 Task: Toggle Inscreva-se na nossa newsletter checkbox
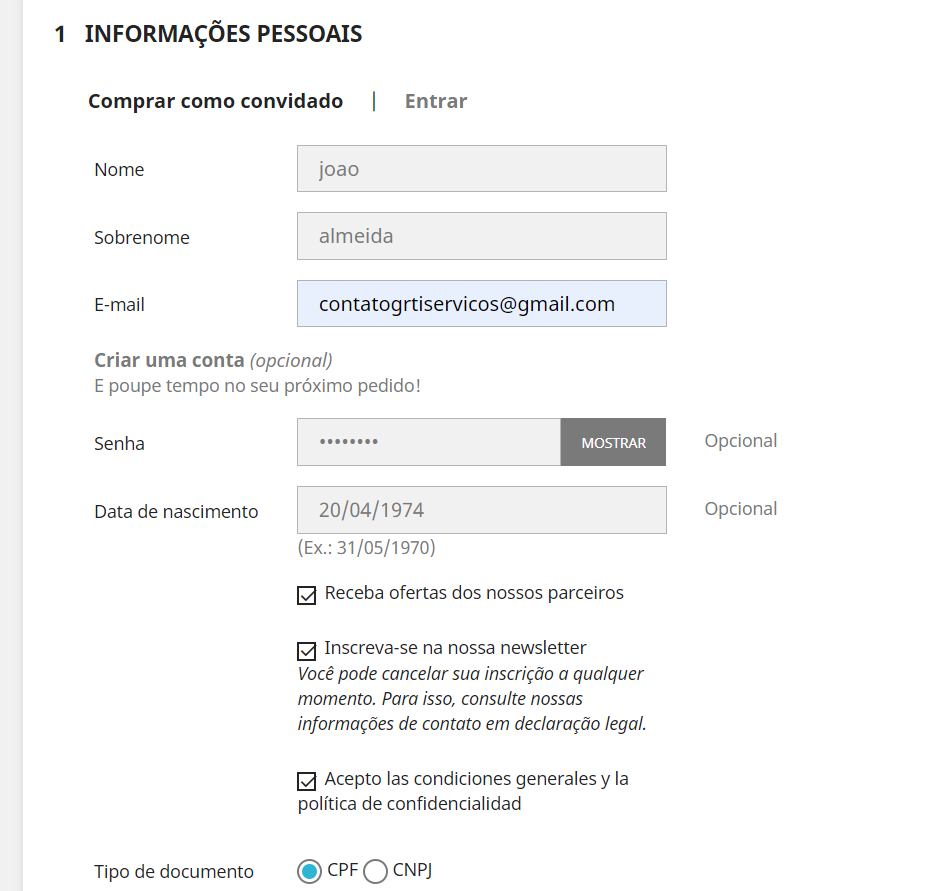(307, 651)
